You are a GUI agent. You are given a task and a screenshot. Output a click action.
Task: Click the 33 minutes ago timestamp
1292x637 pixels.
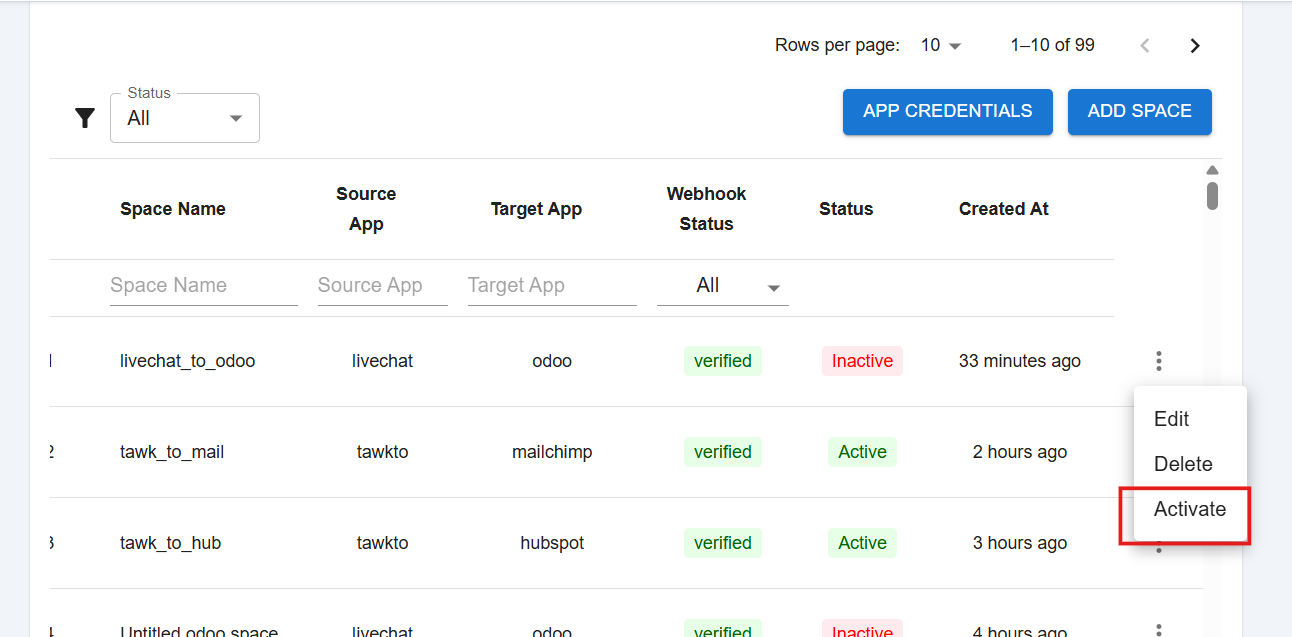(x=1020, y=361)
